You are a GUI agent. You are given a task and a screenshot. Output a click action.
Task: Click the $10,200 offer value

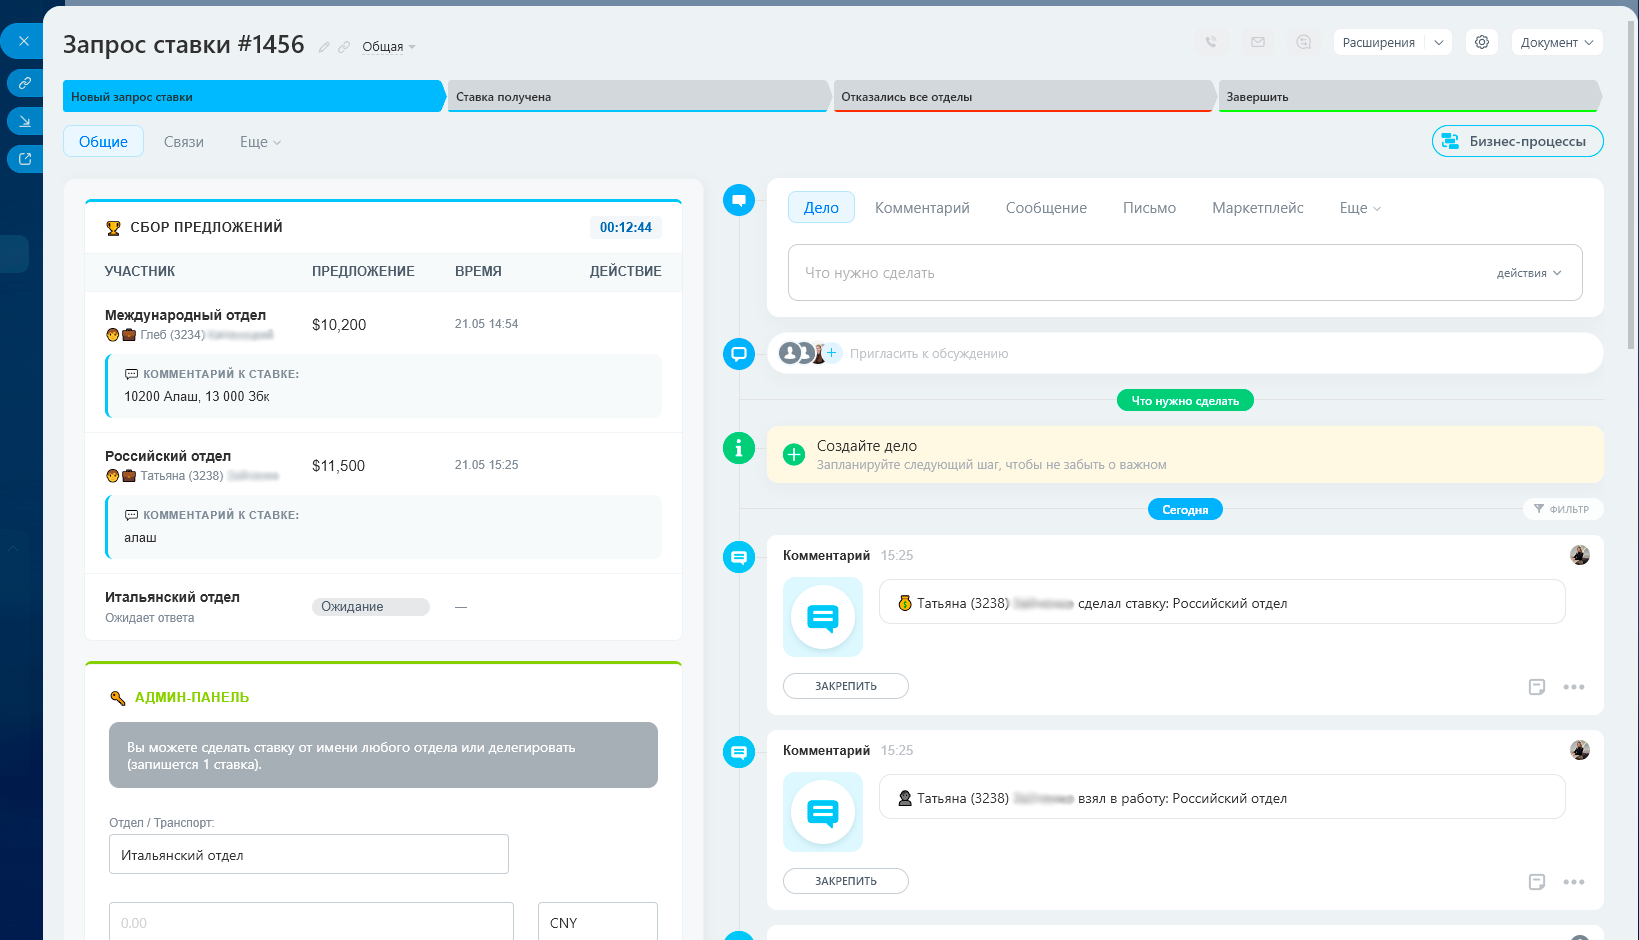pos(339,325)
